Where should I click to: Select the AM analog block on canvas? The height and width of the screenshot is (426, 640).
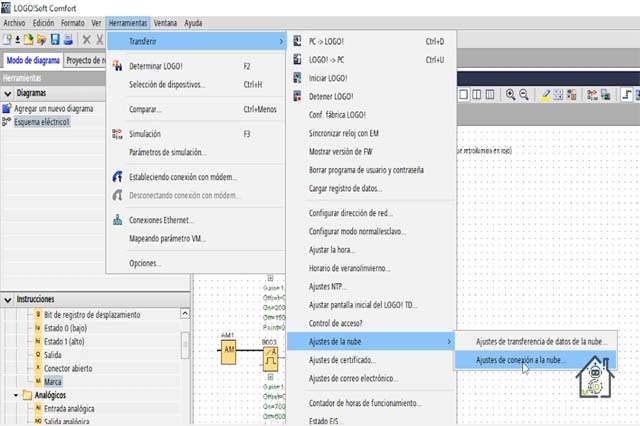point(229,348)
